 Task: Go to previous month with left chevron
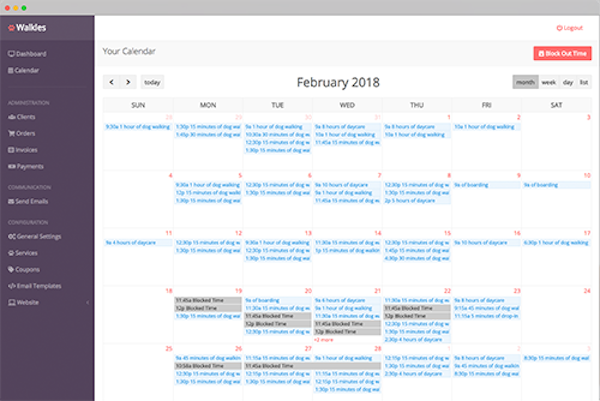pos(111,82)
